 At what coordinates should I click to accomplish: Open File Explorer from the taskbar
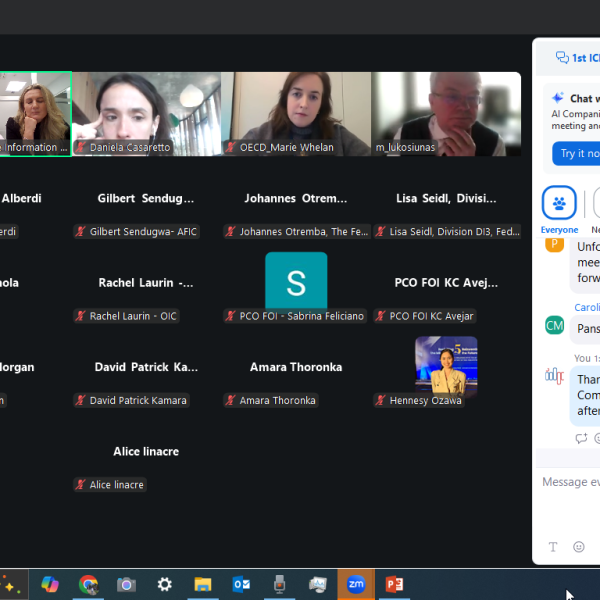click(203, 584)
